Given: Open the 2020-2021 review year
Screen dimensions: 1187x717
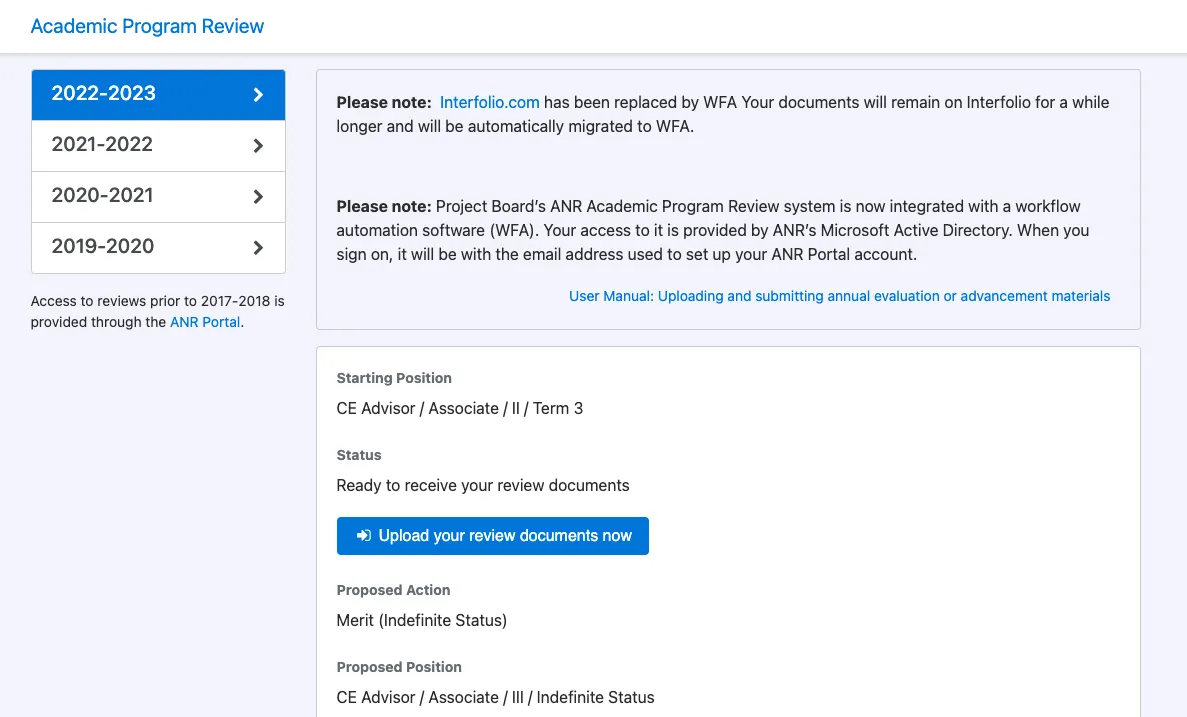Looking at the screenshot, I should click(x=102, y=196).
